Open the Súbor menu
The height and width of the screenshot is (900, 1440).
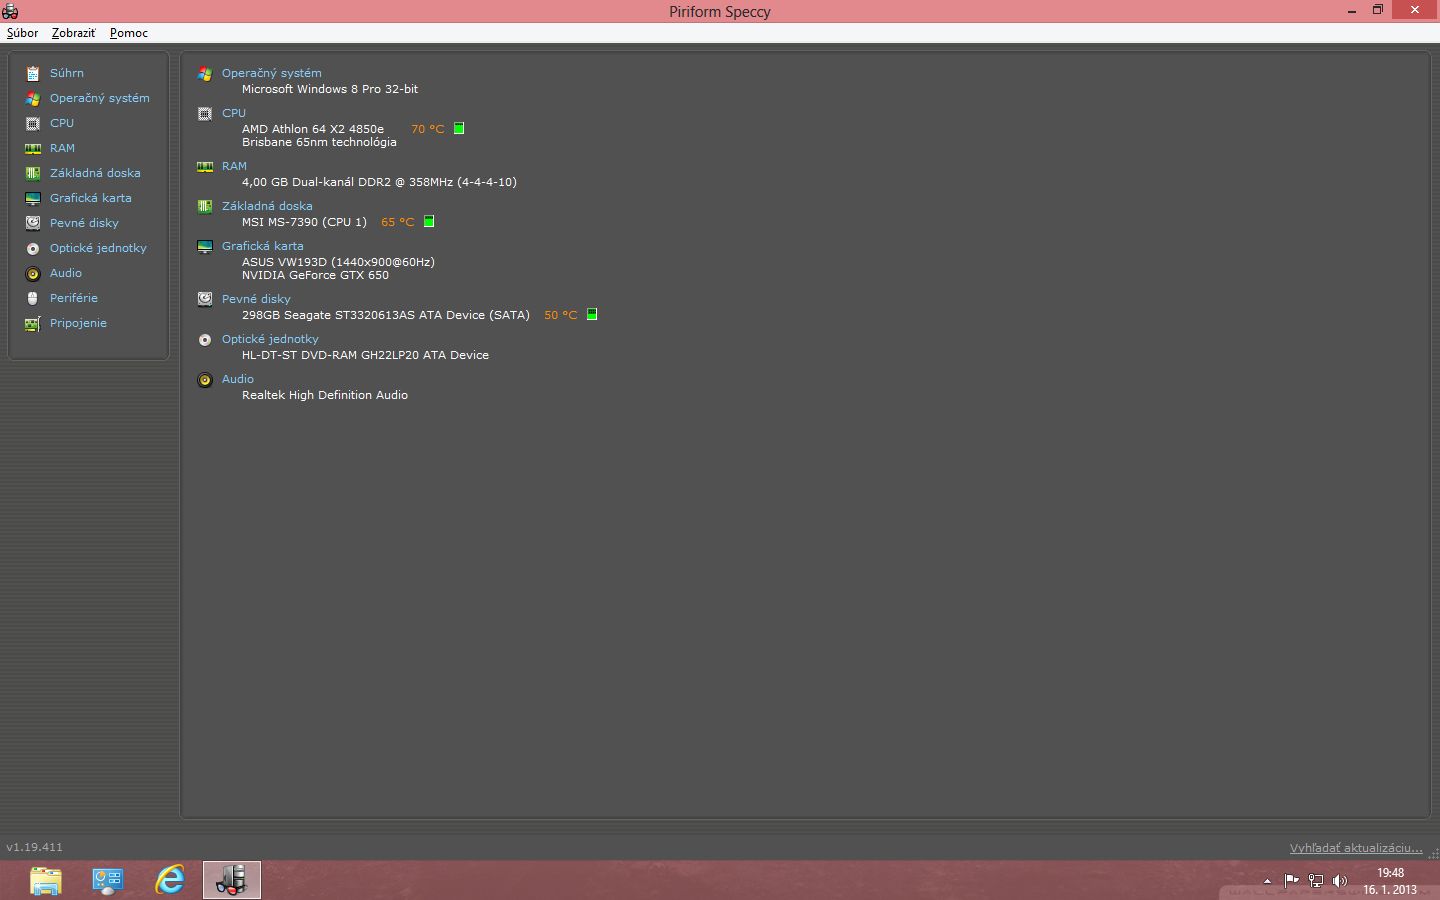22,33
